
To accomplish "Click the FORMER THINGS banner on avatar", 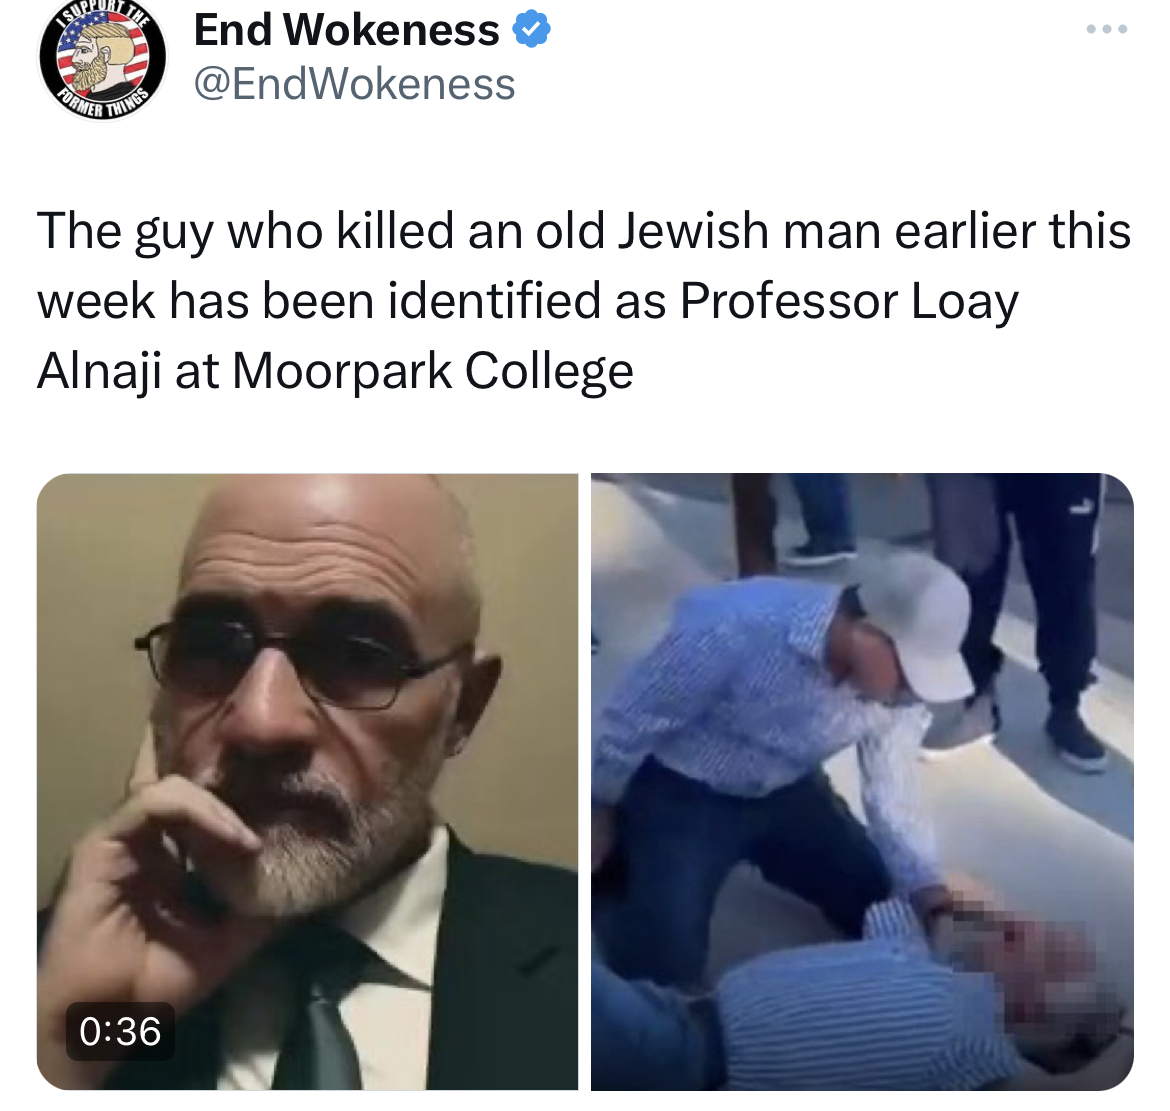I will (x=104, y=103).
